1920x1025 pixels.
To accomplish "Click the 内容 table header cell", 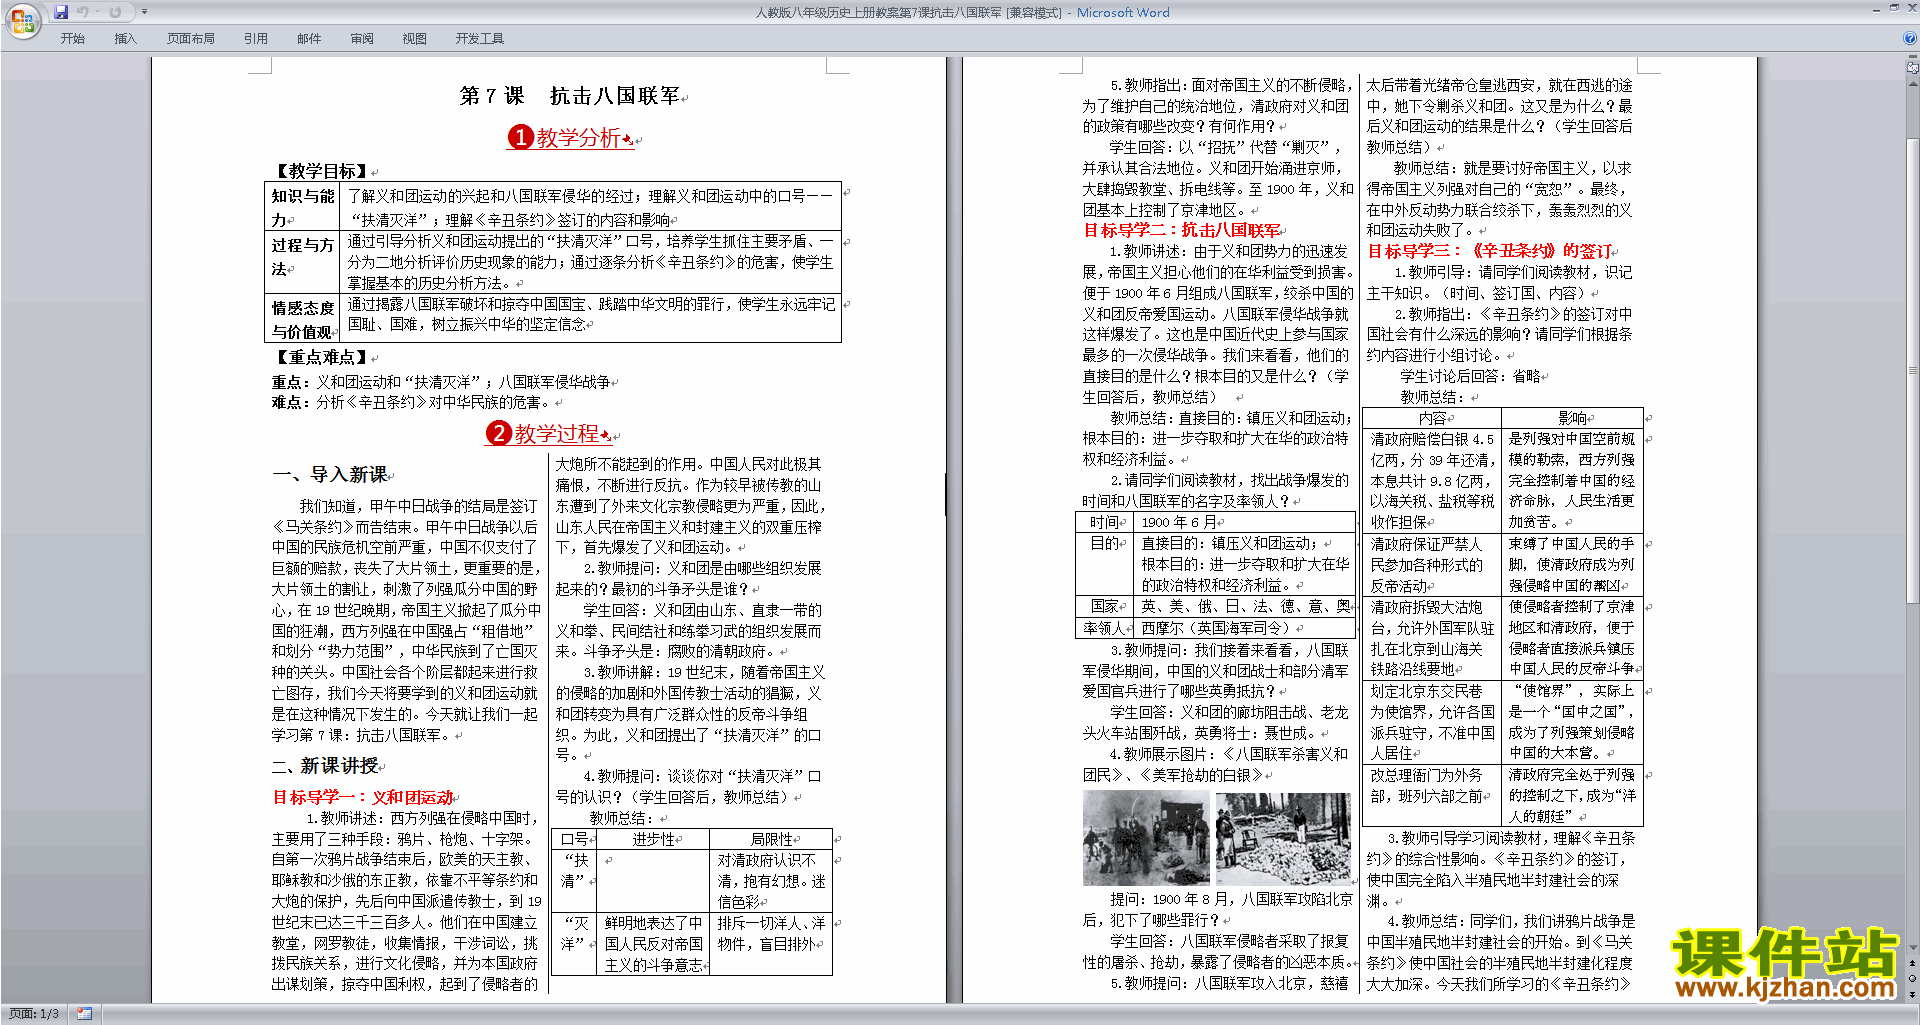I will (1431, 418).
